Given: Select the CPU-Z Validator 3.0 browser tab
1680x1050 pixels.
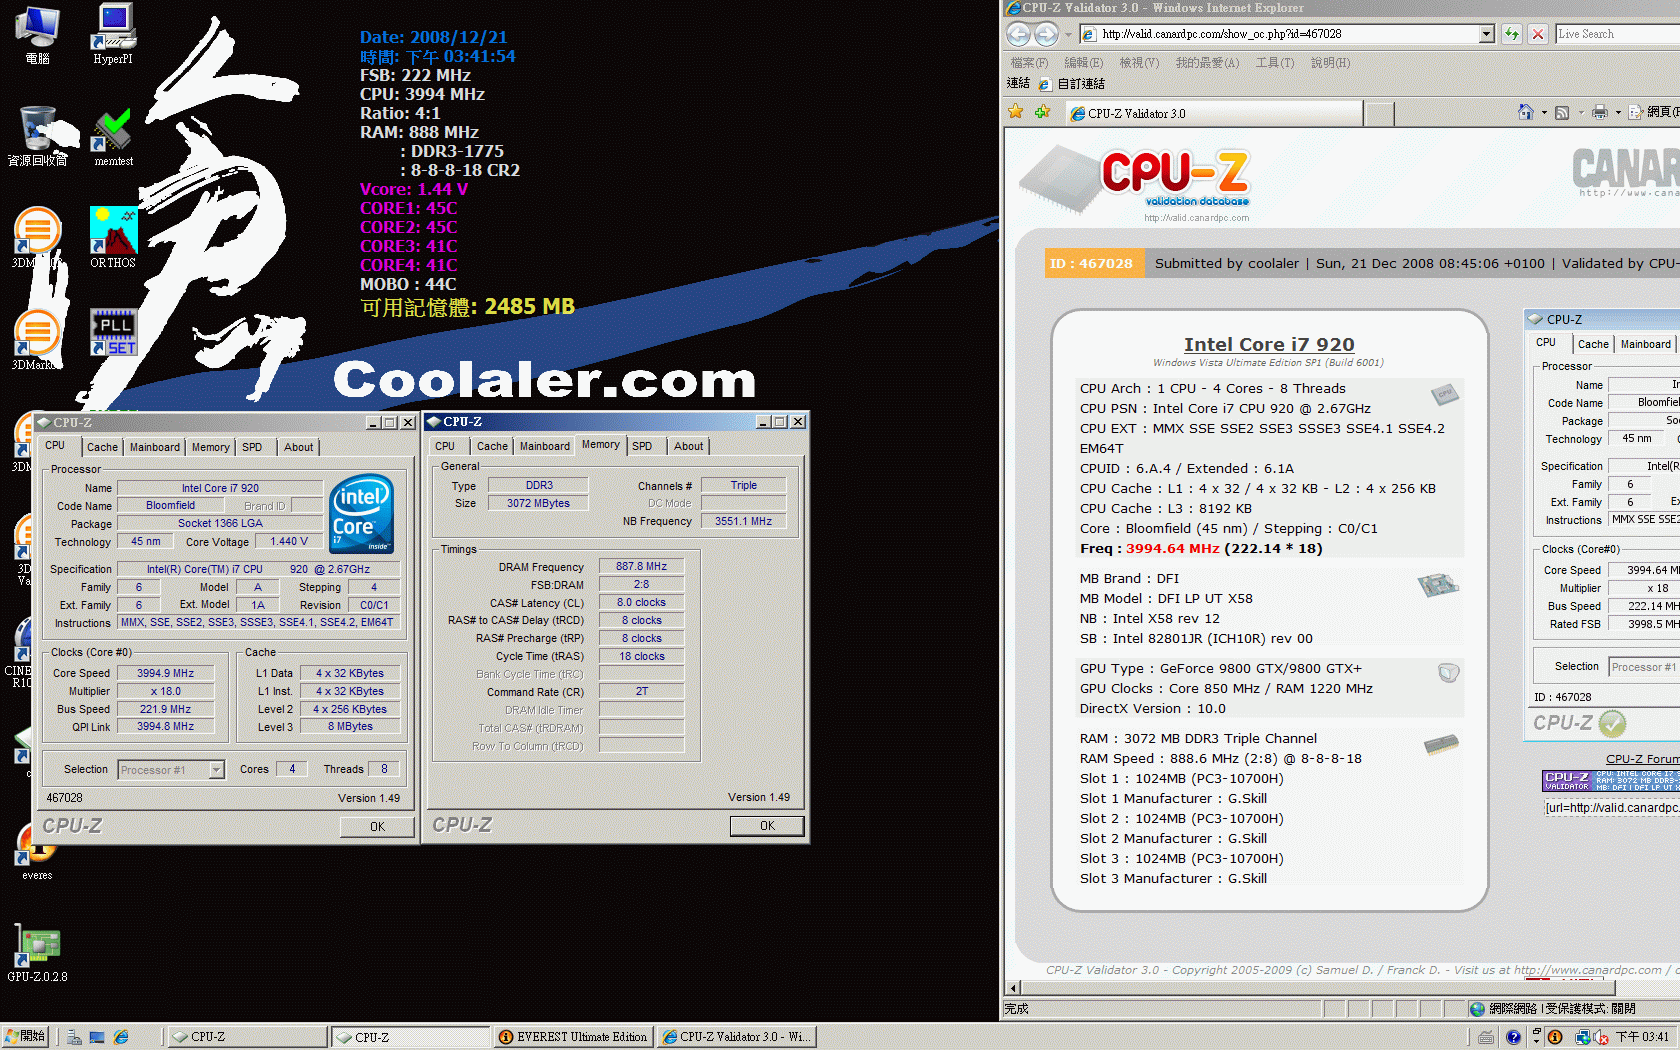Looking at the screenshot, I should pyautogui.click(x=1213, y=113).
